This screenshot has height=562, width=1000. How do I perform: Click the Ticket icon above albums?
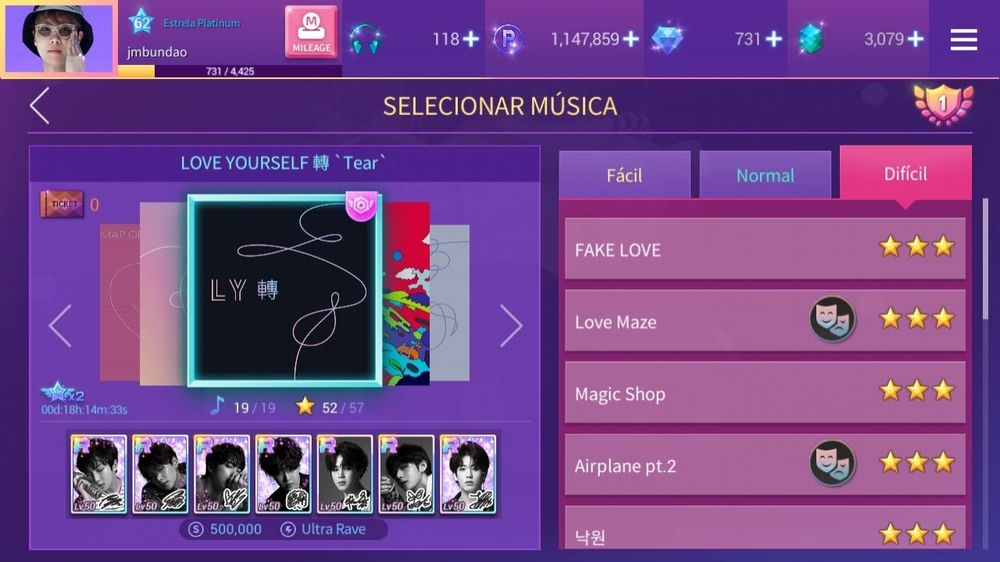62,204
